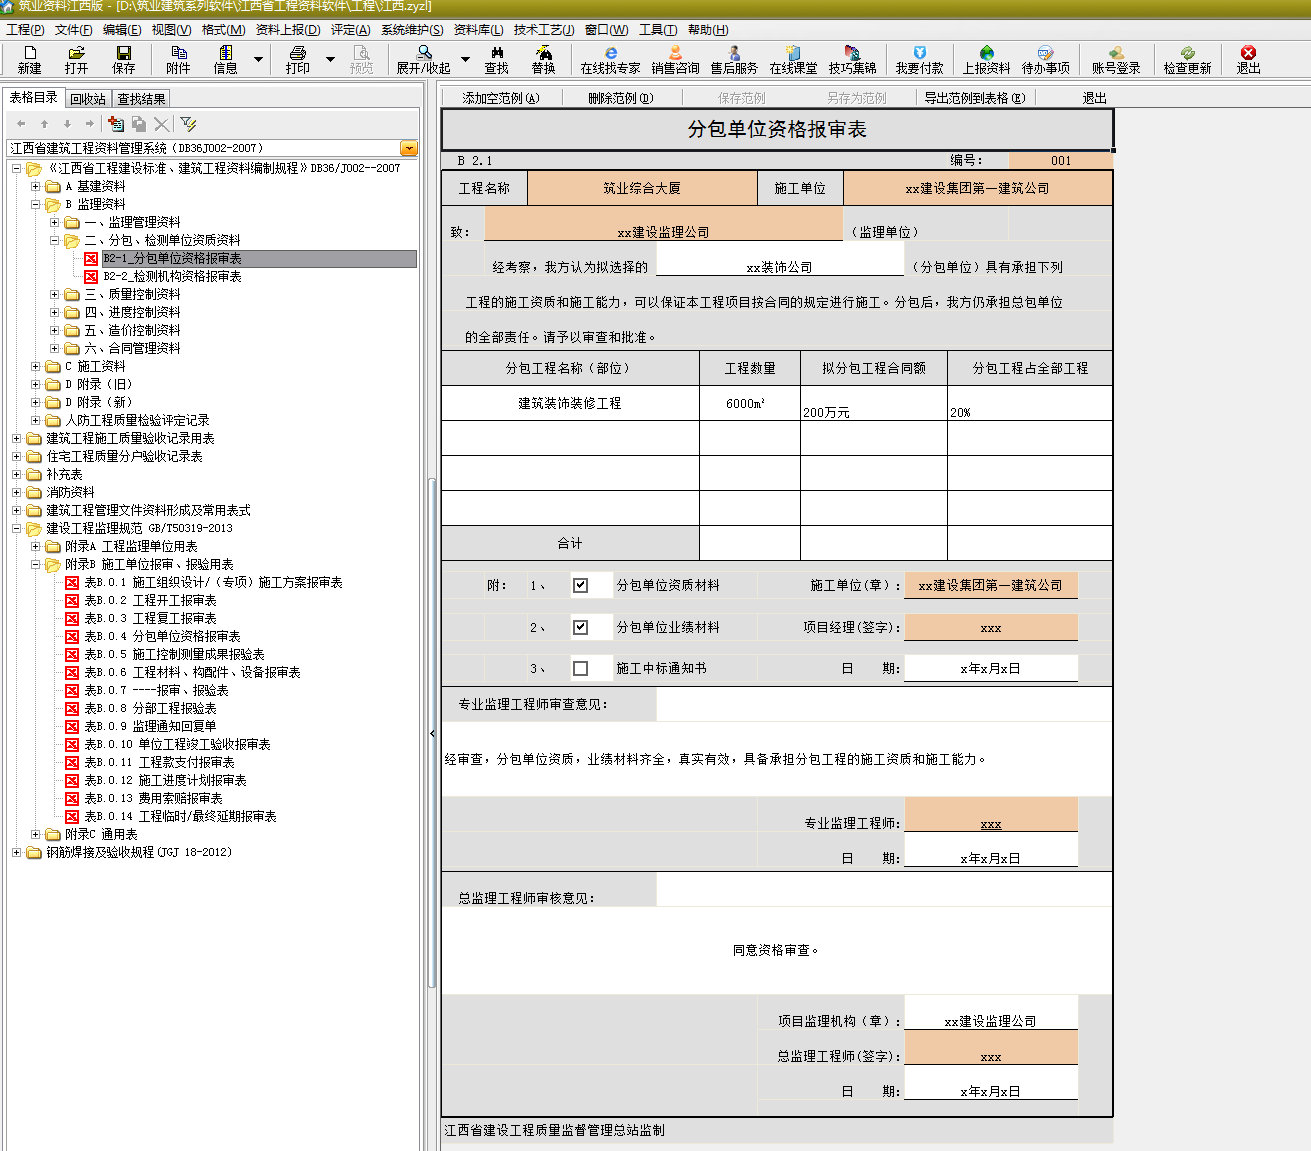
Task: Click the 我要付款 payment icon
Action: [919, 59]
